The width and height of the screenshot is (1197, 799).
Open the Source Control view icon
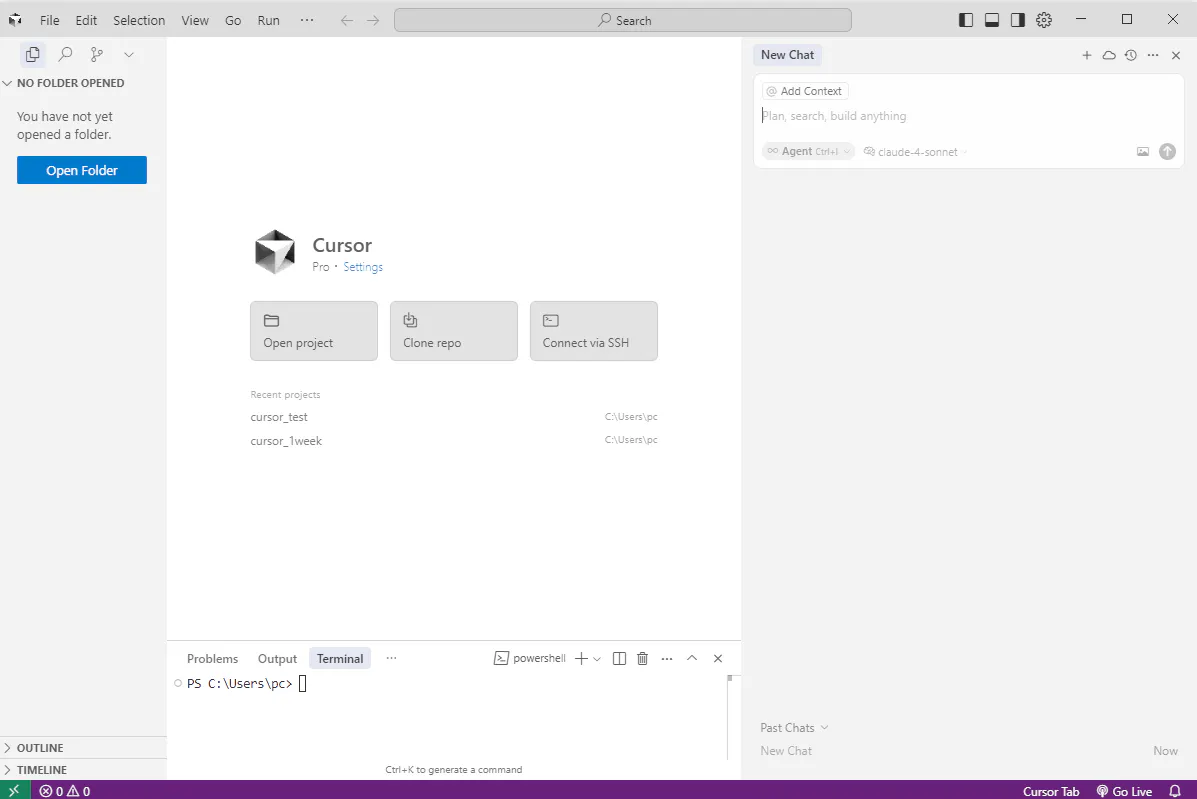(x=97, y=54)
